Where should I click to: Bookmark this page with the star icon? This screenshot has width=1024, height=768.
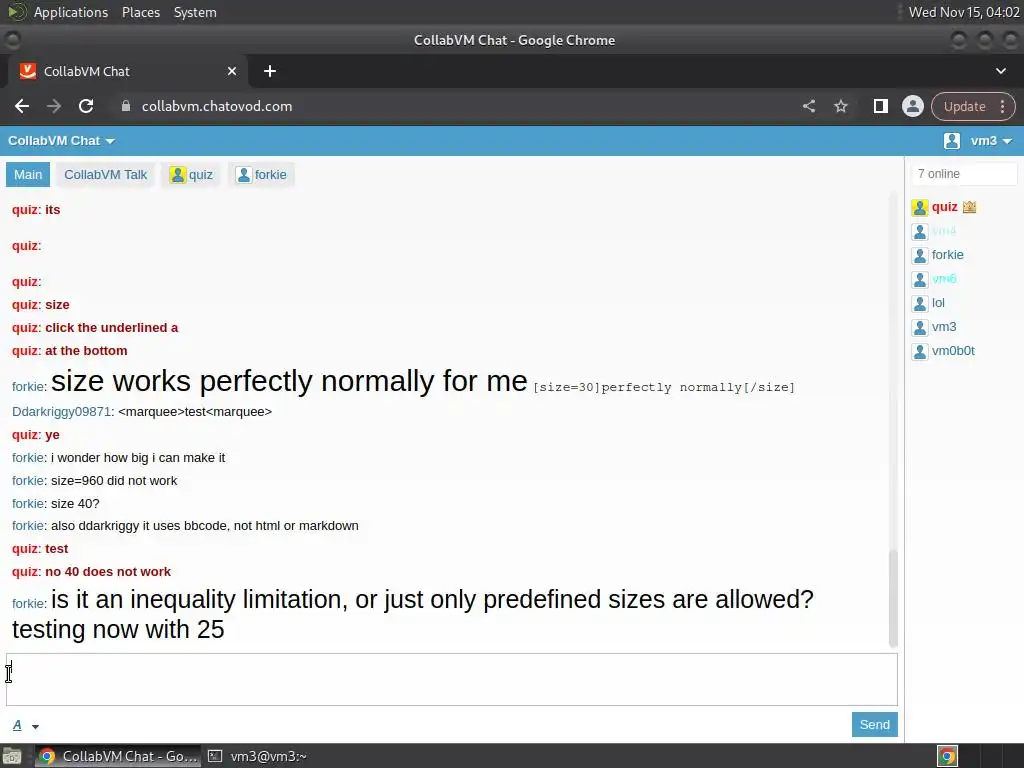[x=841, y=106]
